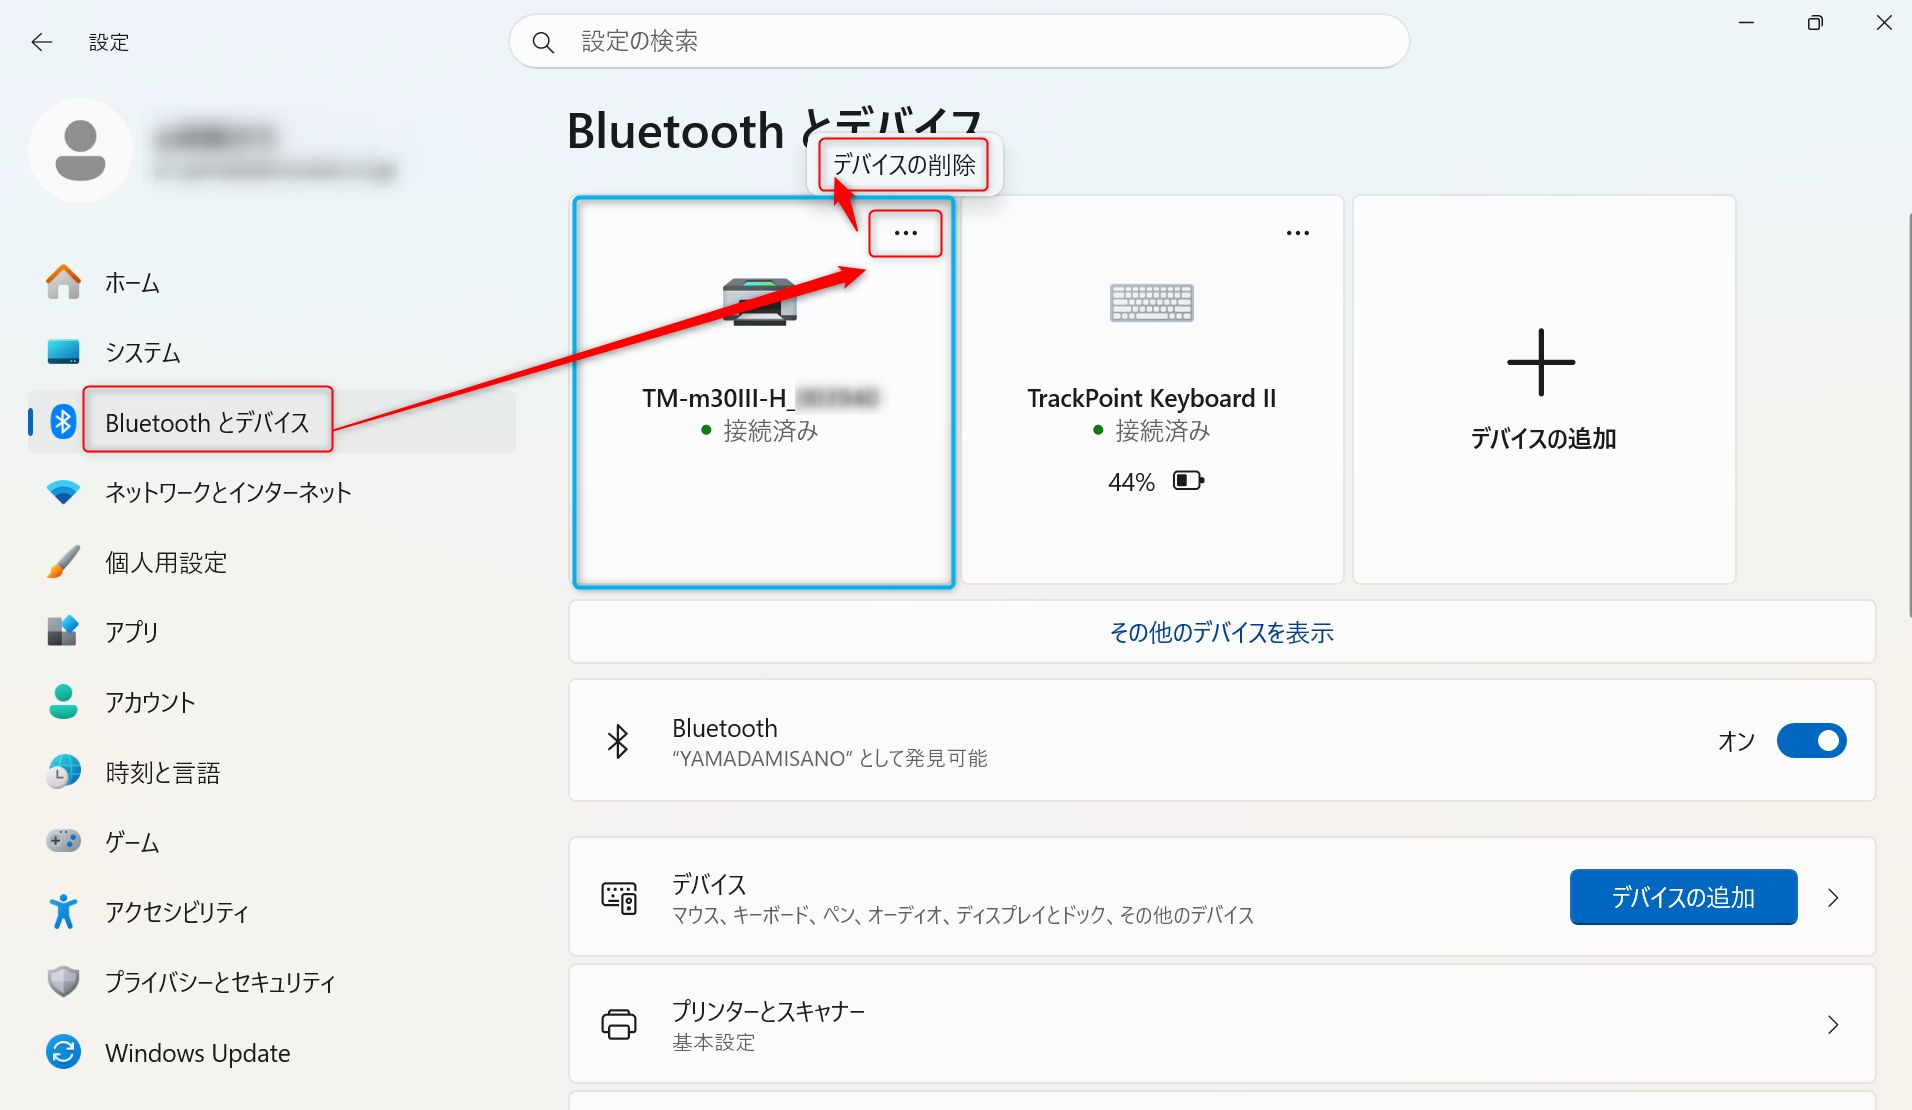Click the Devices row keyboard-mouse icon
This screenshot has width=1912, height=1110.
(619, 898)
